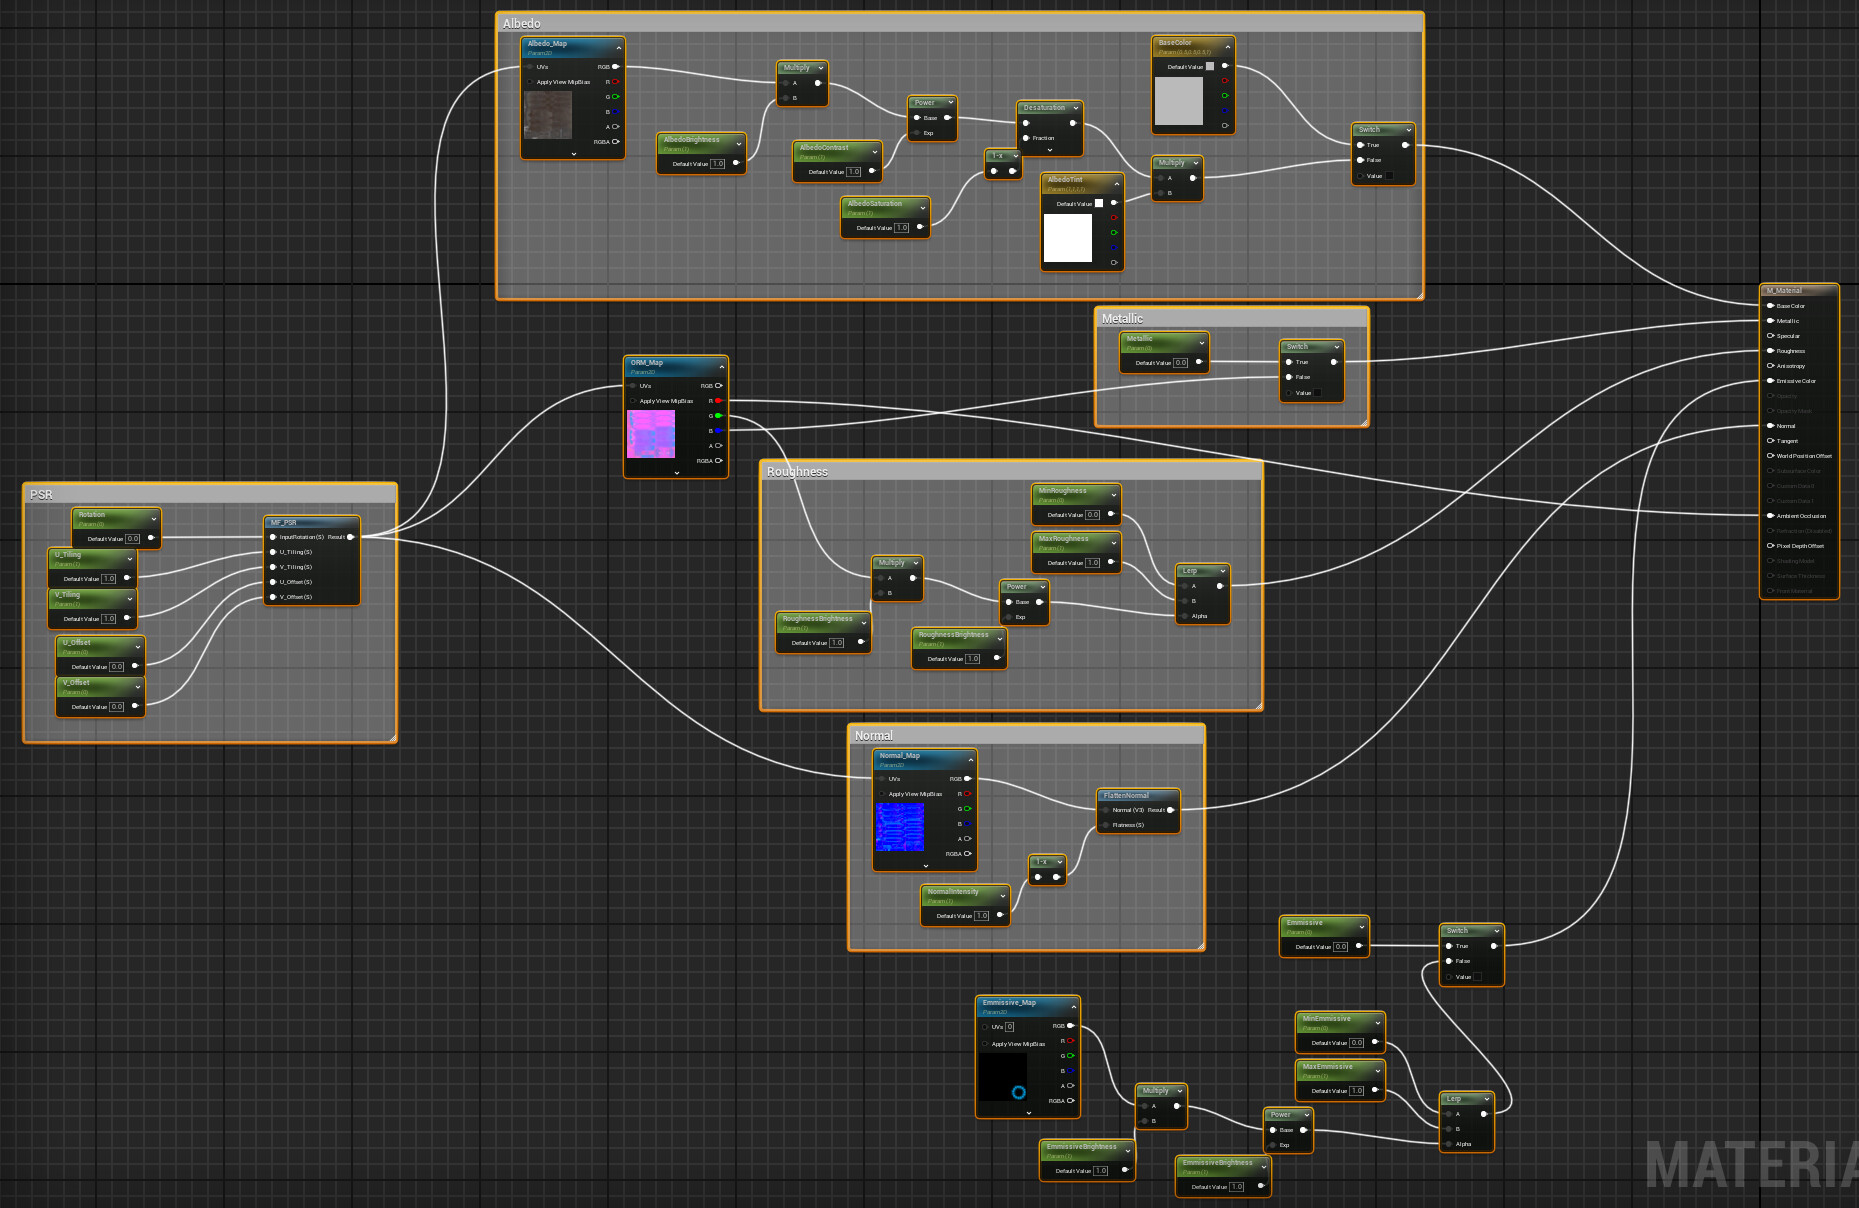Toggle Apply View MipBias on ORM_Map
1859x1208 pixels.
[x=633, y=400]
